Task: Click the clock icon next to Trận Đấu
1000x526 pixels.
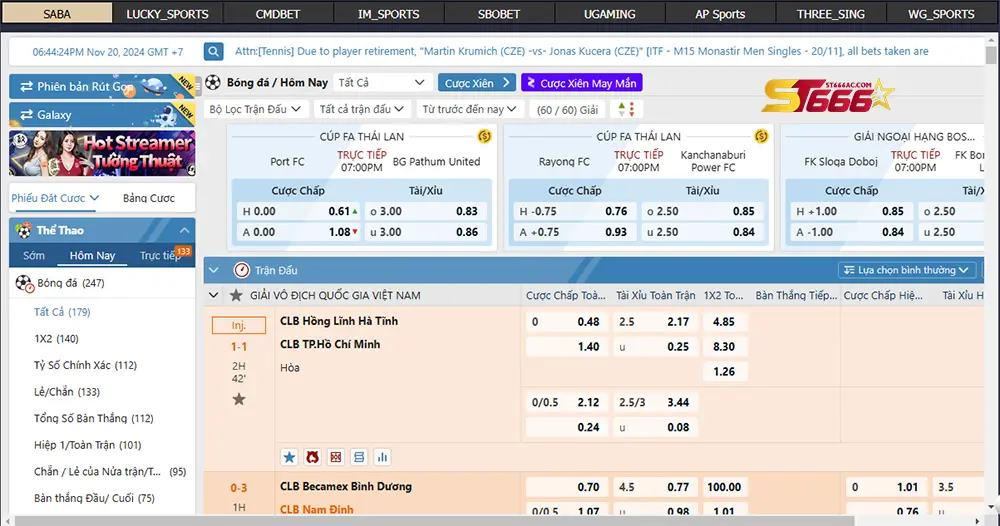Action: [242, 270]
